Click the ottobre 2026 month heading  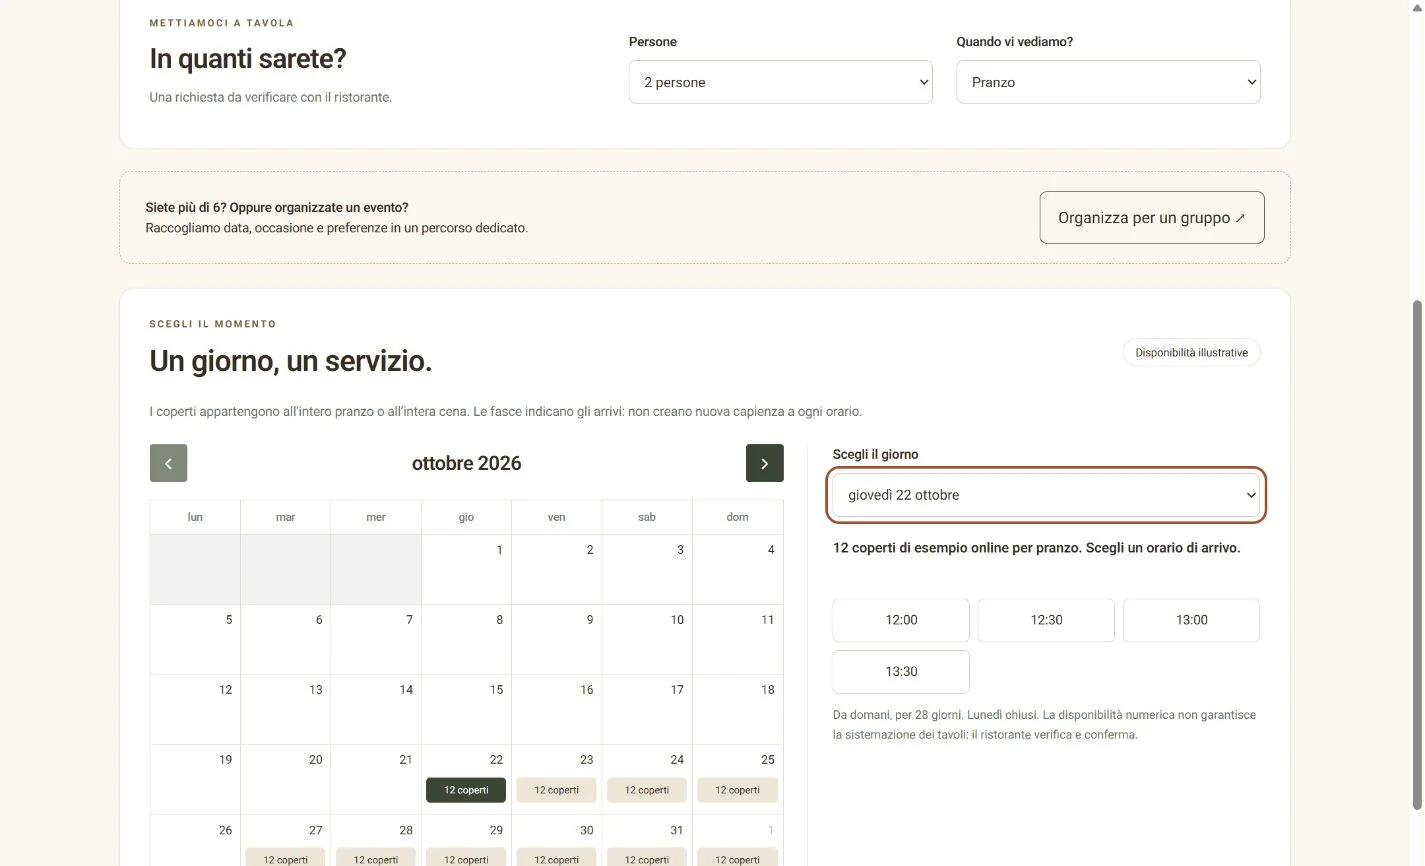pyautogui.click(x=466, y=463)
